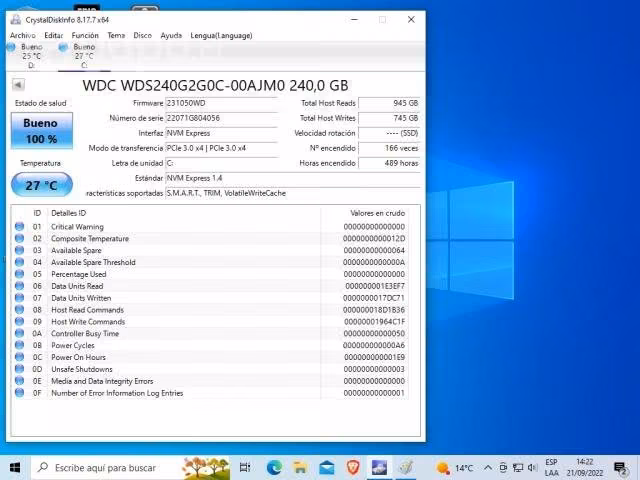
Task: Click the status dot for Power Cycles
Action: click(19, 345)
